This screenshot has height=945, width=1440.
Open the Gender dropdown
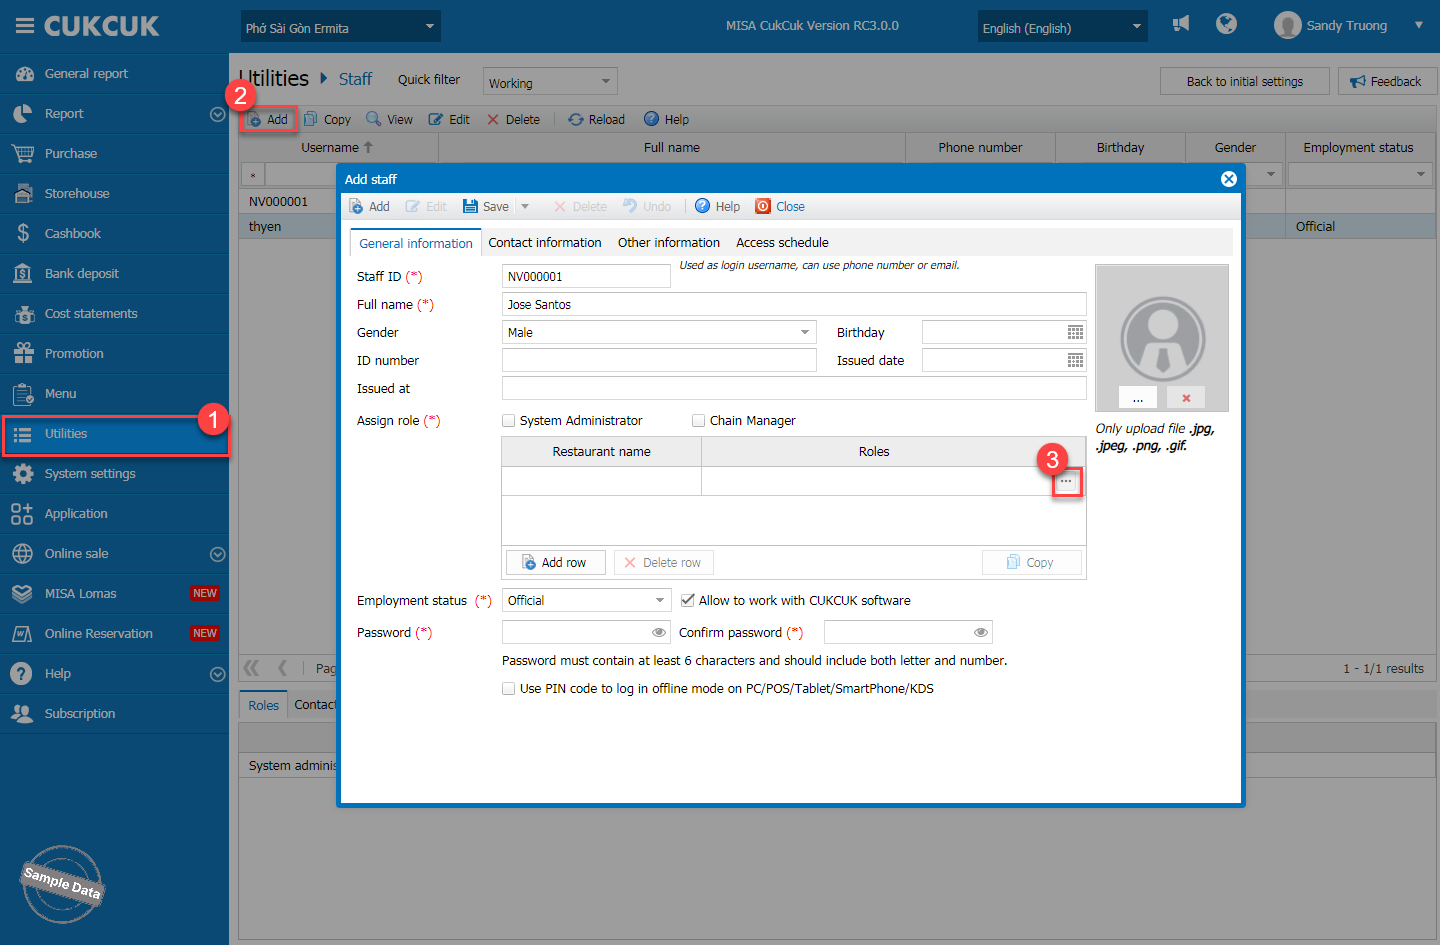[x=805, y=332]
